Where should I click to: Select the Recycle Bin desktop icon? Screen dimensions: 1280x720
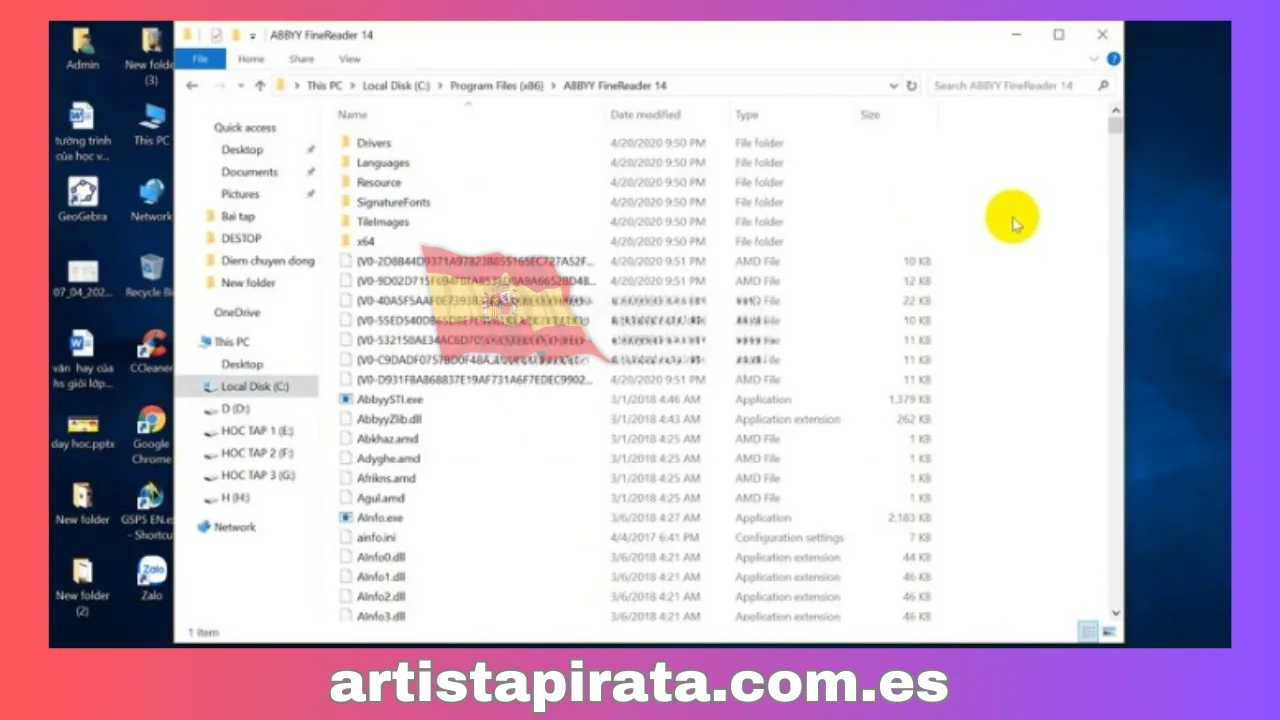tap(151, 275)
